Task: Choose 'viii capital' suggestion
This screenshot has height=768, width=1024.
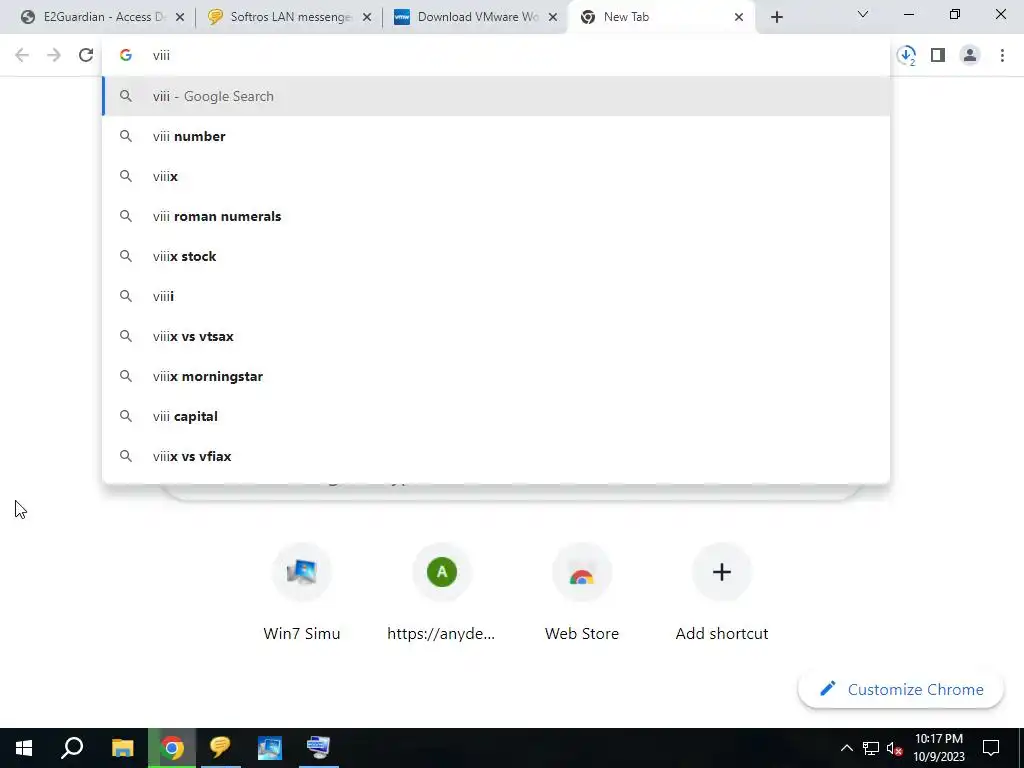Action: click(x=496, y=416)
